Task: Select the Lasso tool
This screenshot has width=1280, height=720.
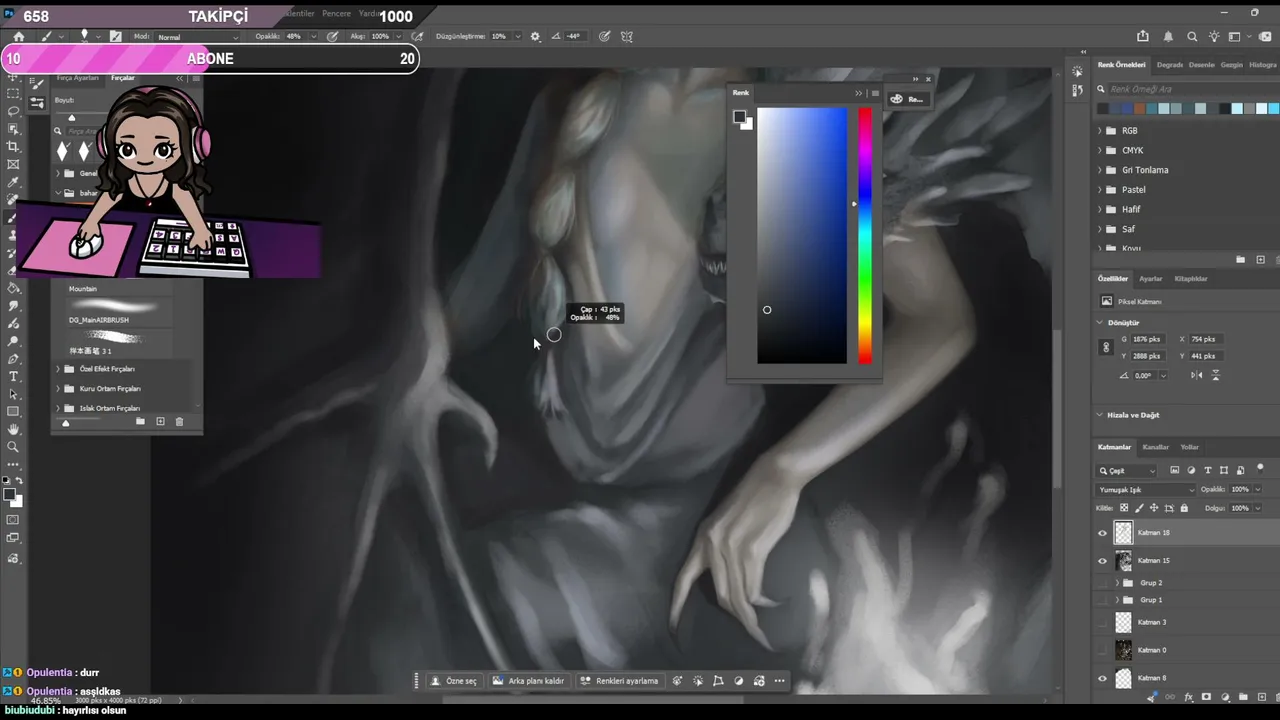Action: (13, 111)
